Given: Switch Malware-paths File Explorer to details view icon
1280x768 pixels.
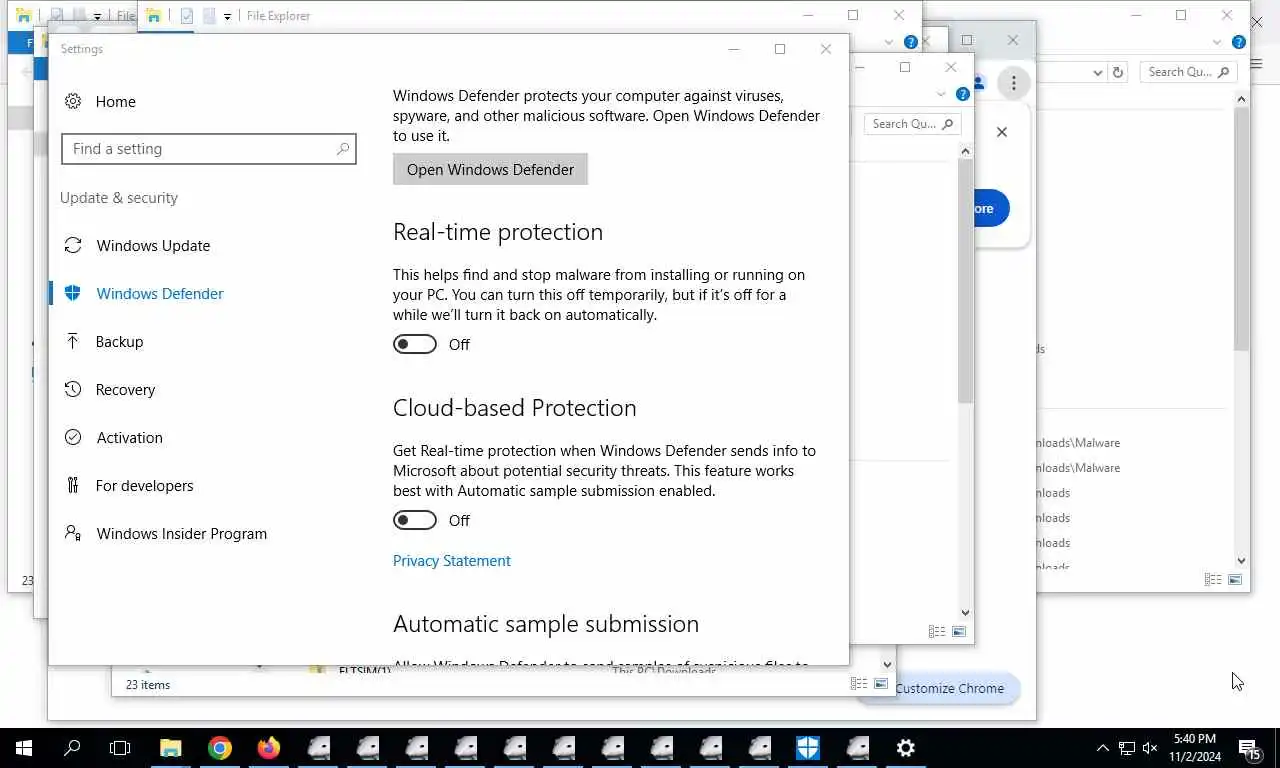Looking at the screenshot, I should coord(1213,580).
